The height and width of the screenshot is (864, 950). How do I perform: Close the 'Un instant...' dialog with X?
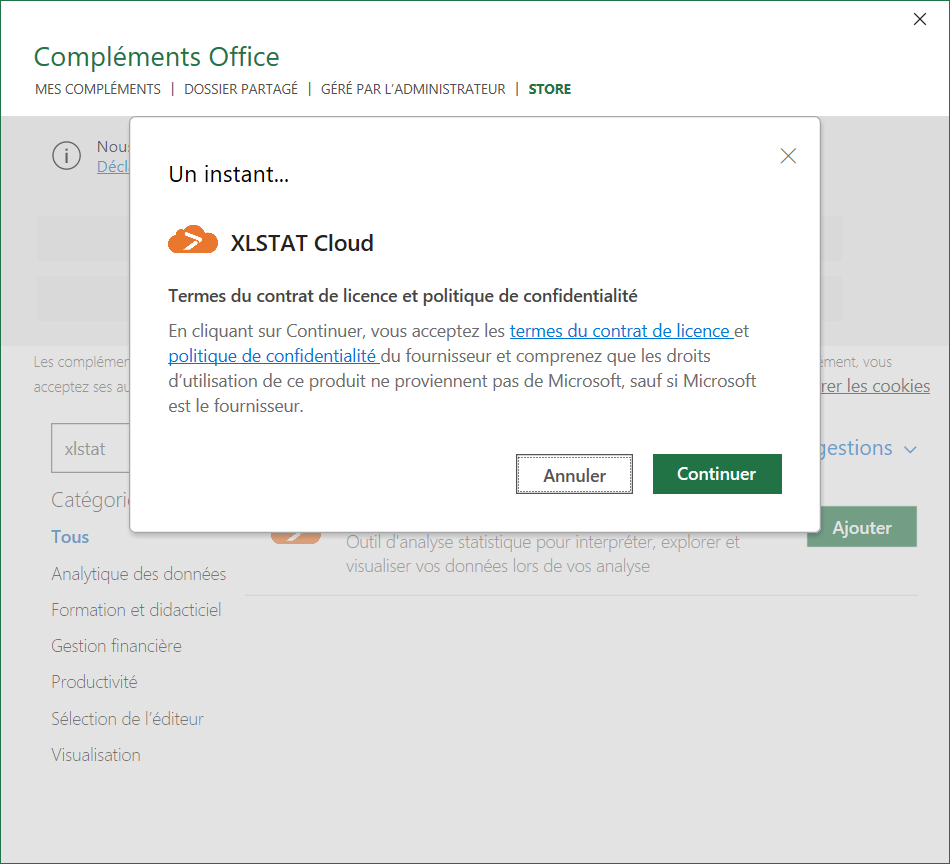click(788, 156)
